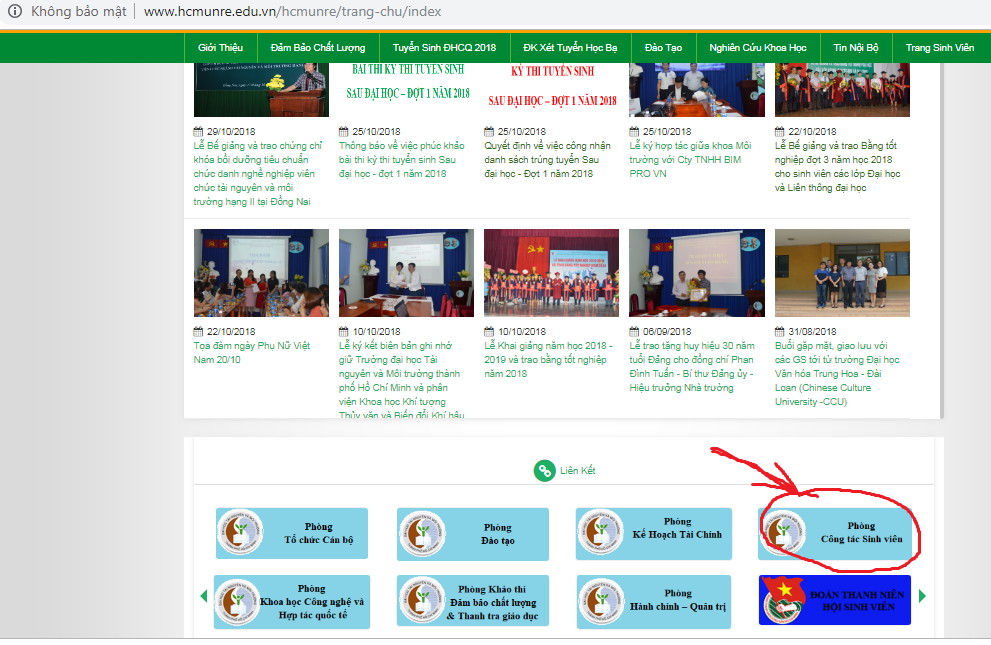Click the green Liên Kết link icon
Screen dimensions: 991x645
pos(544,470)
